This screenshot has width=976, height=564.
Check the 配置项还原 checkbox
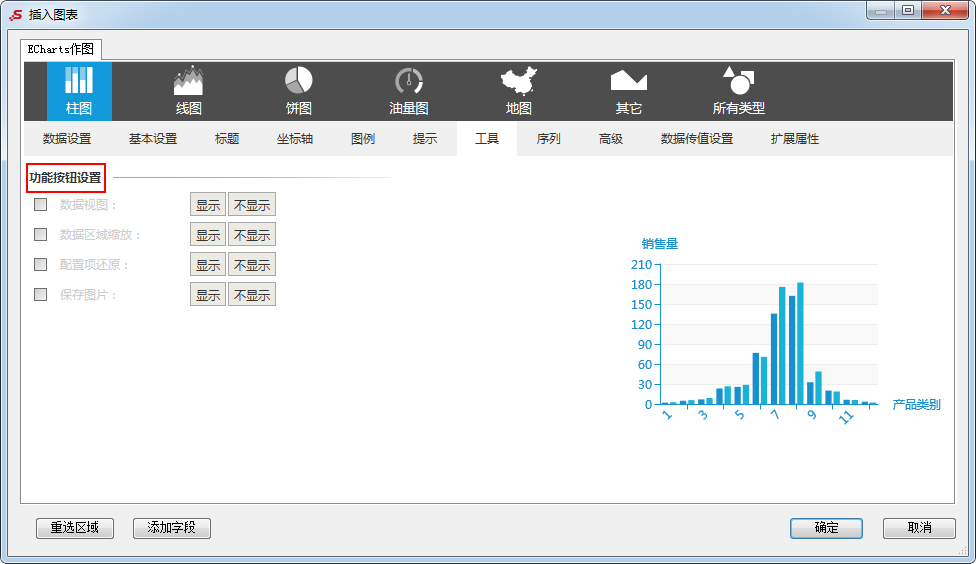(40, 264)
